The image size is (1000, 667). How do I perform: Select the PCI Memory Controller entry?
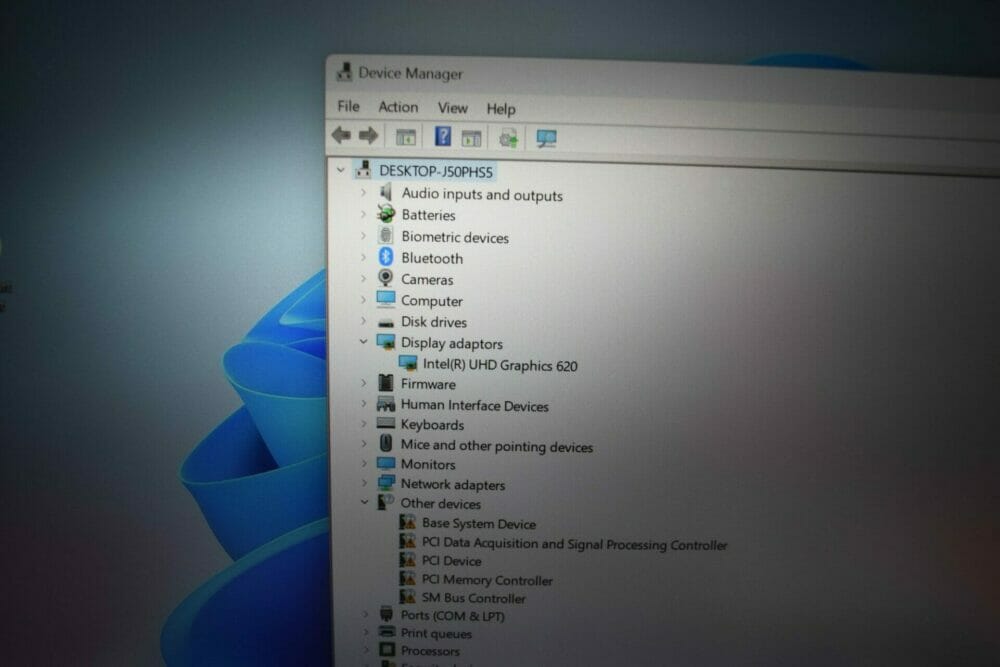487,580
